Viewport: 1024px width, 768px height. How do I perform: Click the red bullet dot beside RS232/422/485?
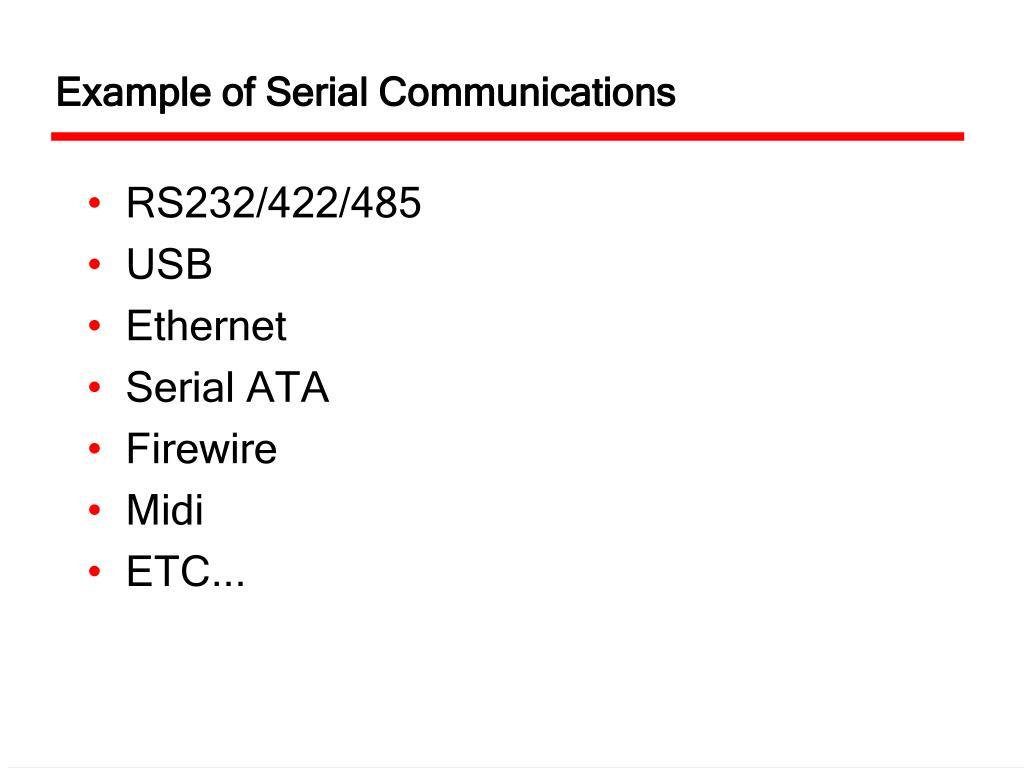click(x=95, y=203)
